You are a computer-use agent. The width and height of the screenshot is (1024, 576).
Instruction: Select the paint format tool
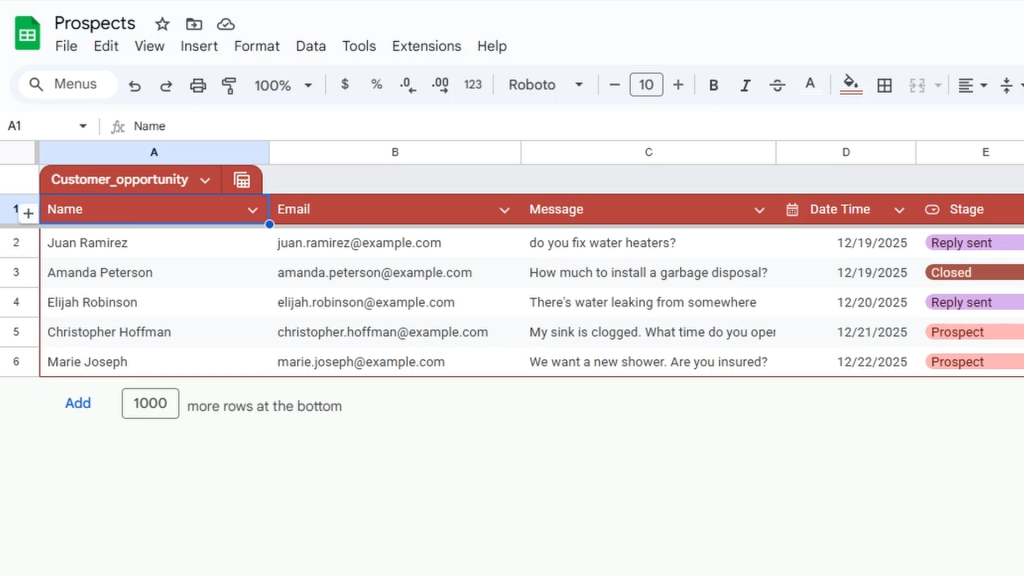click(x=229, y=86)
